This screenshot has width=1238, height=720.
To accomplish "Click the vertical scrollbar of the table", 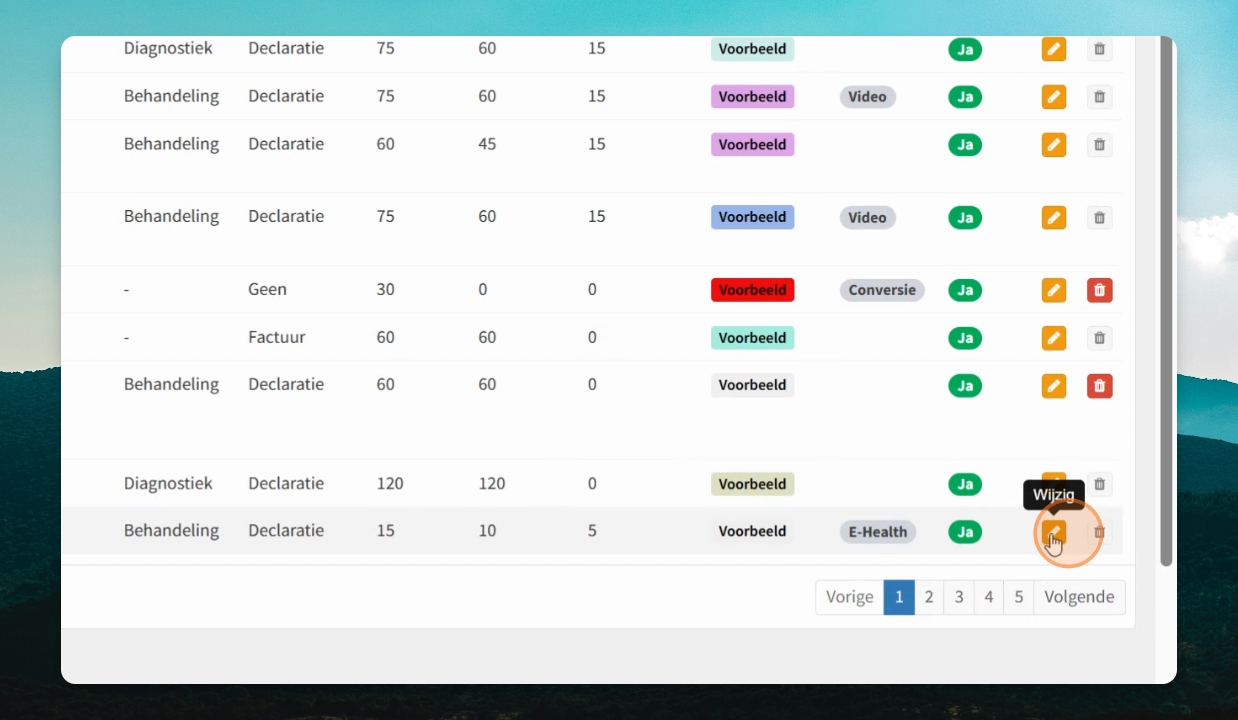I will tap(1166, 300).
